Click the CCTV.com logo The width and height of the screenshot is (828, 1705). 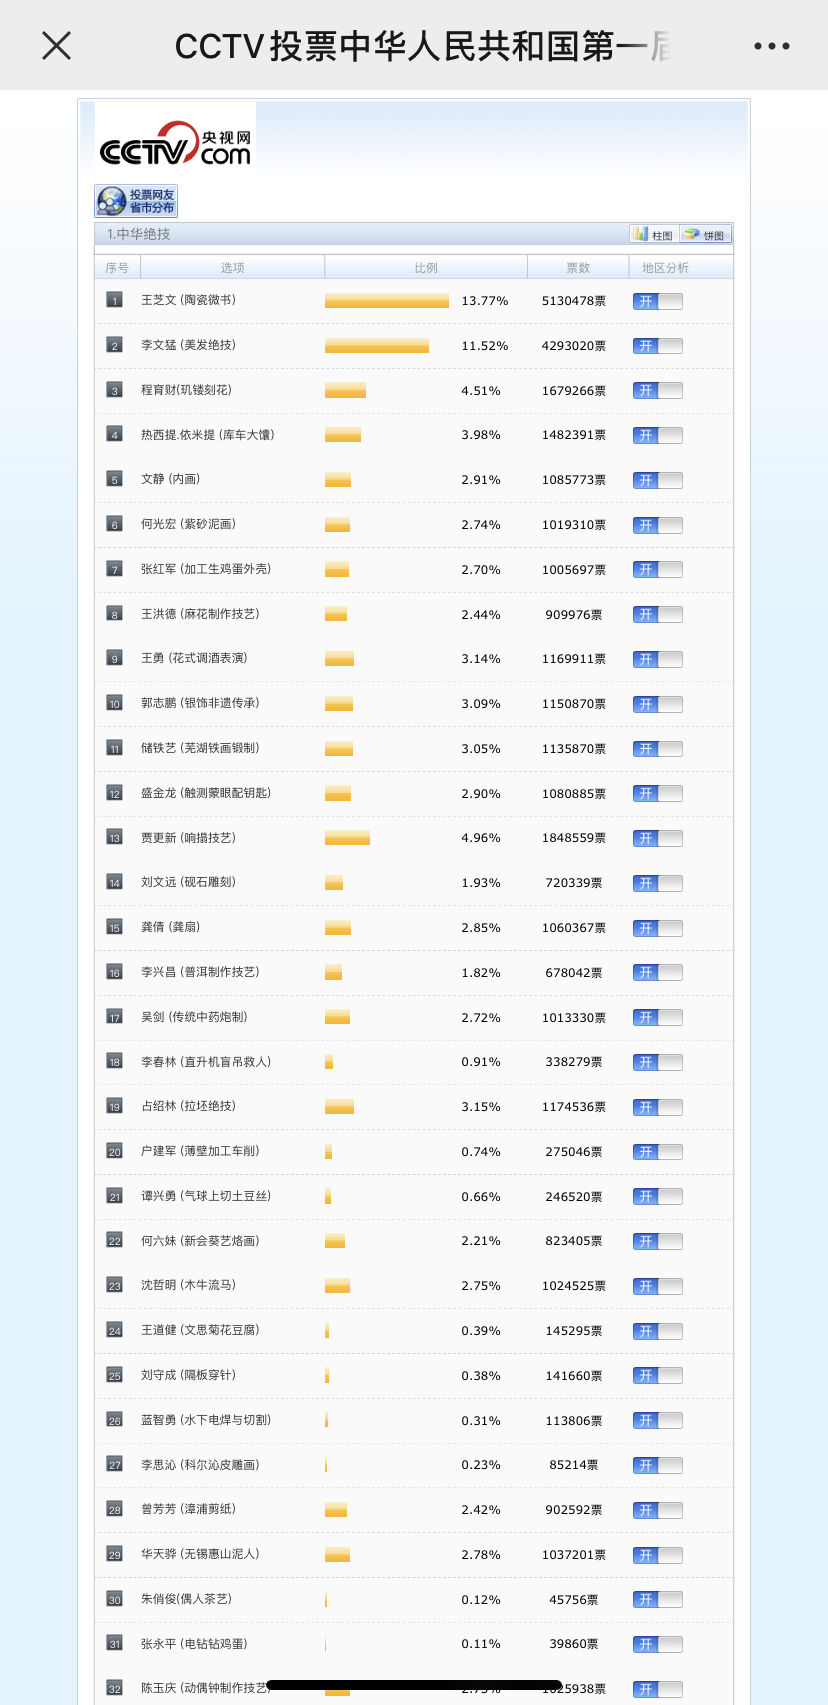(175, 141)
